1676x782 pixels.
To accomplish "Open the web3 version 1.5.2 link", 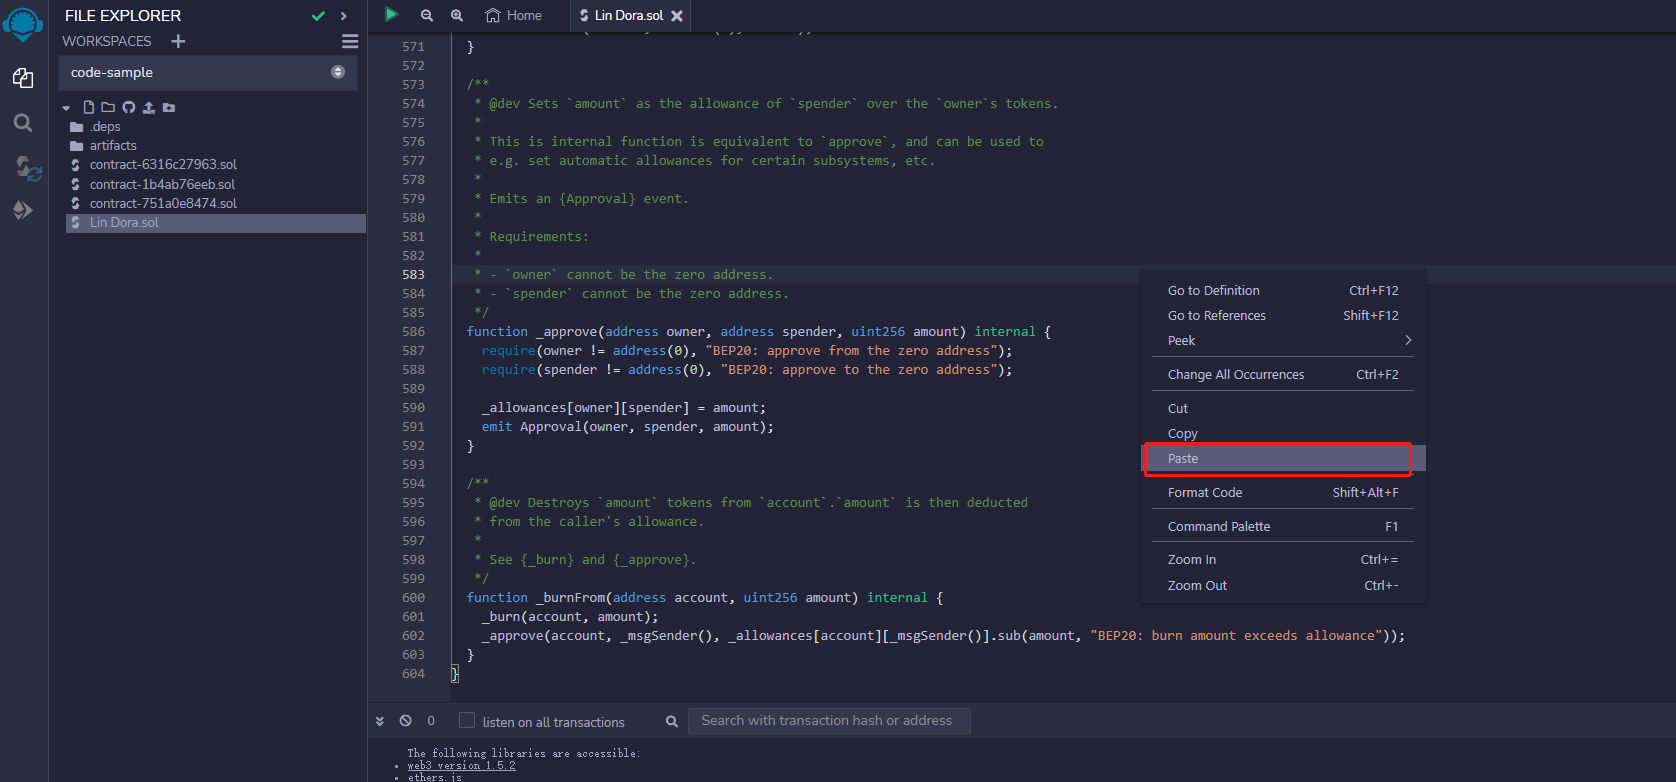I will point(461,766).
